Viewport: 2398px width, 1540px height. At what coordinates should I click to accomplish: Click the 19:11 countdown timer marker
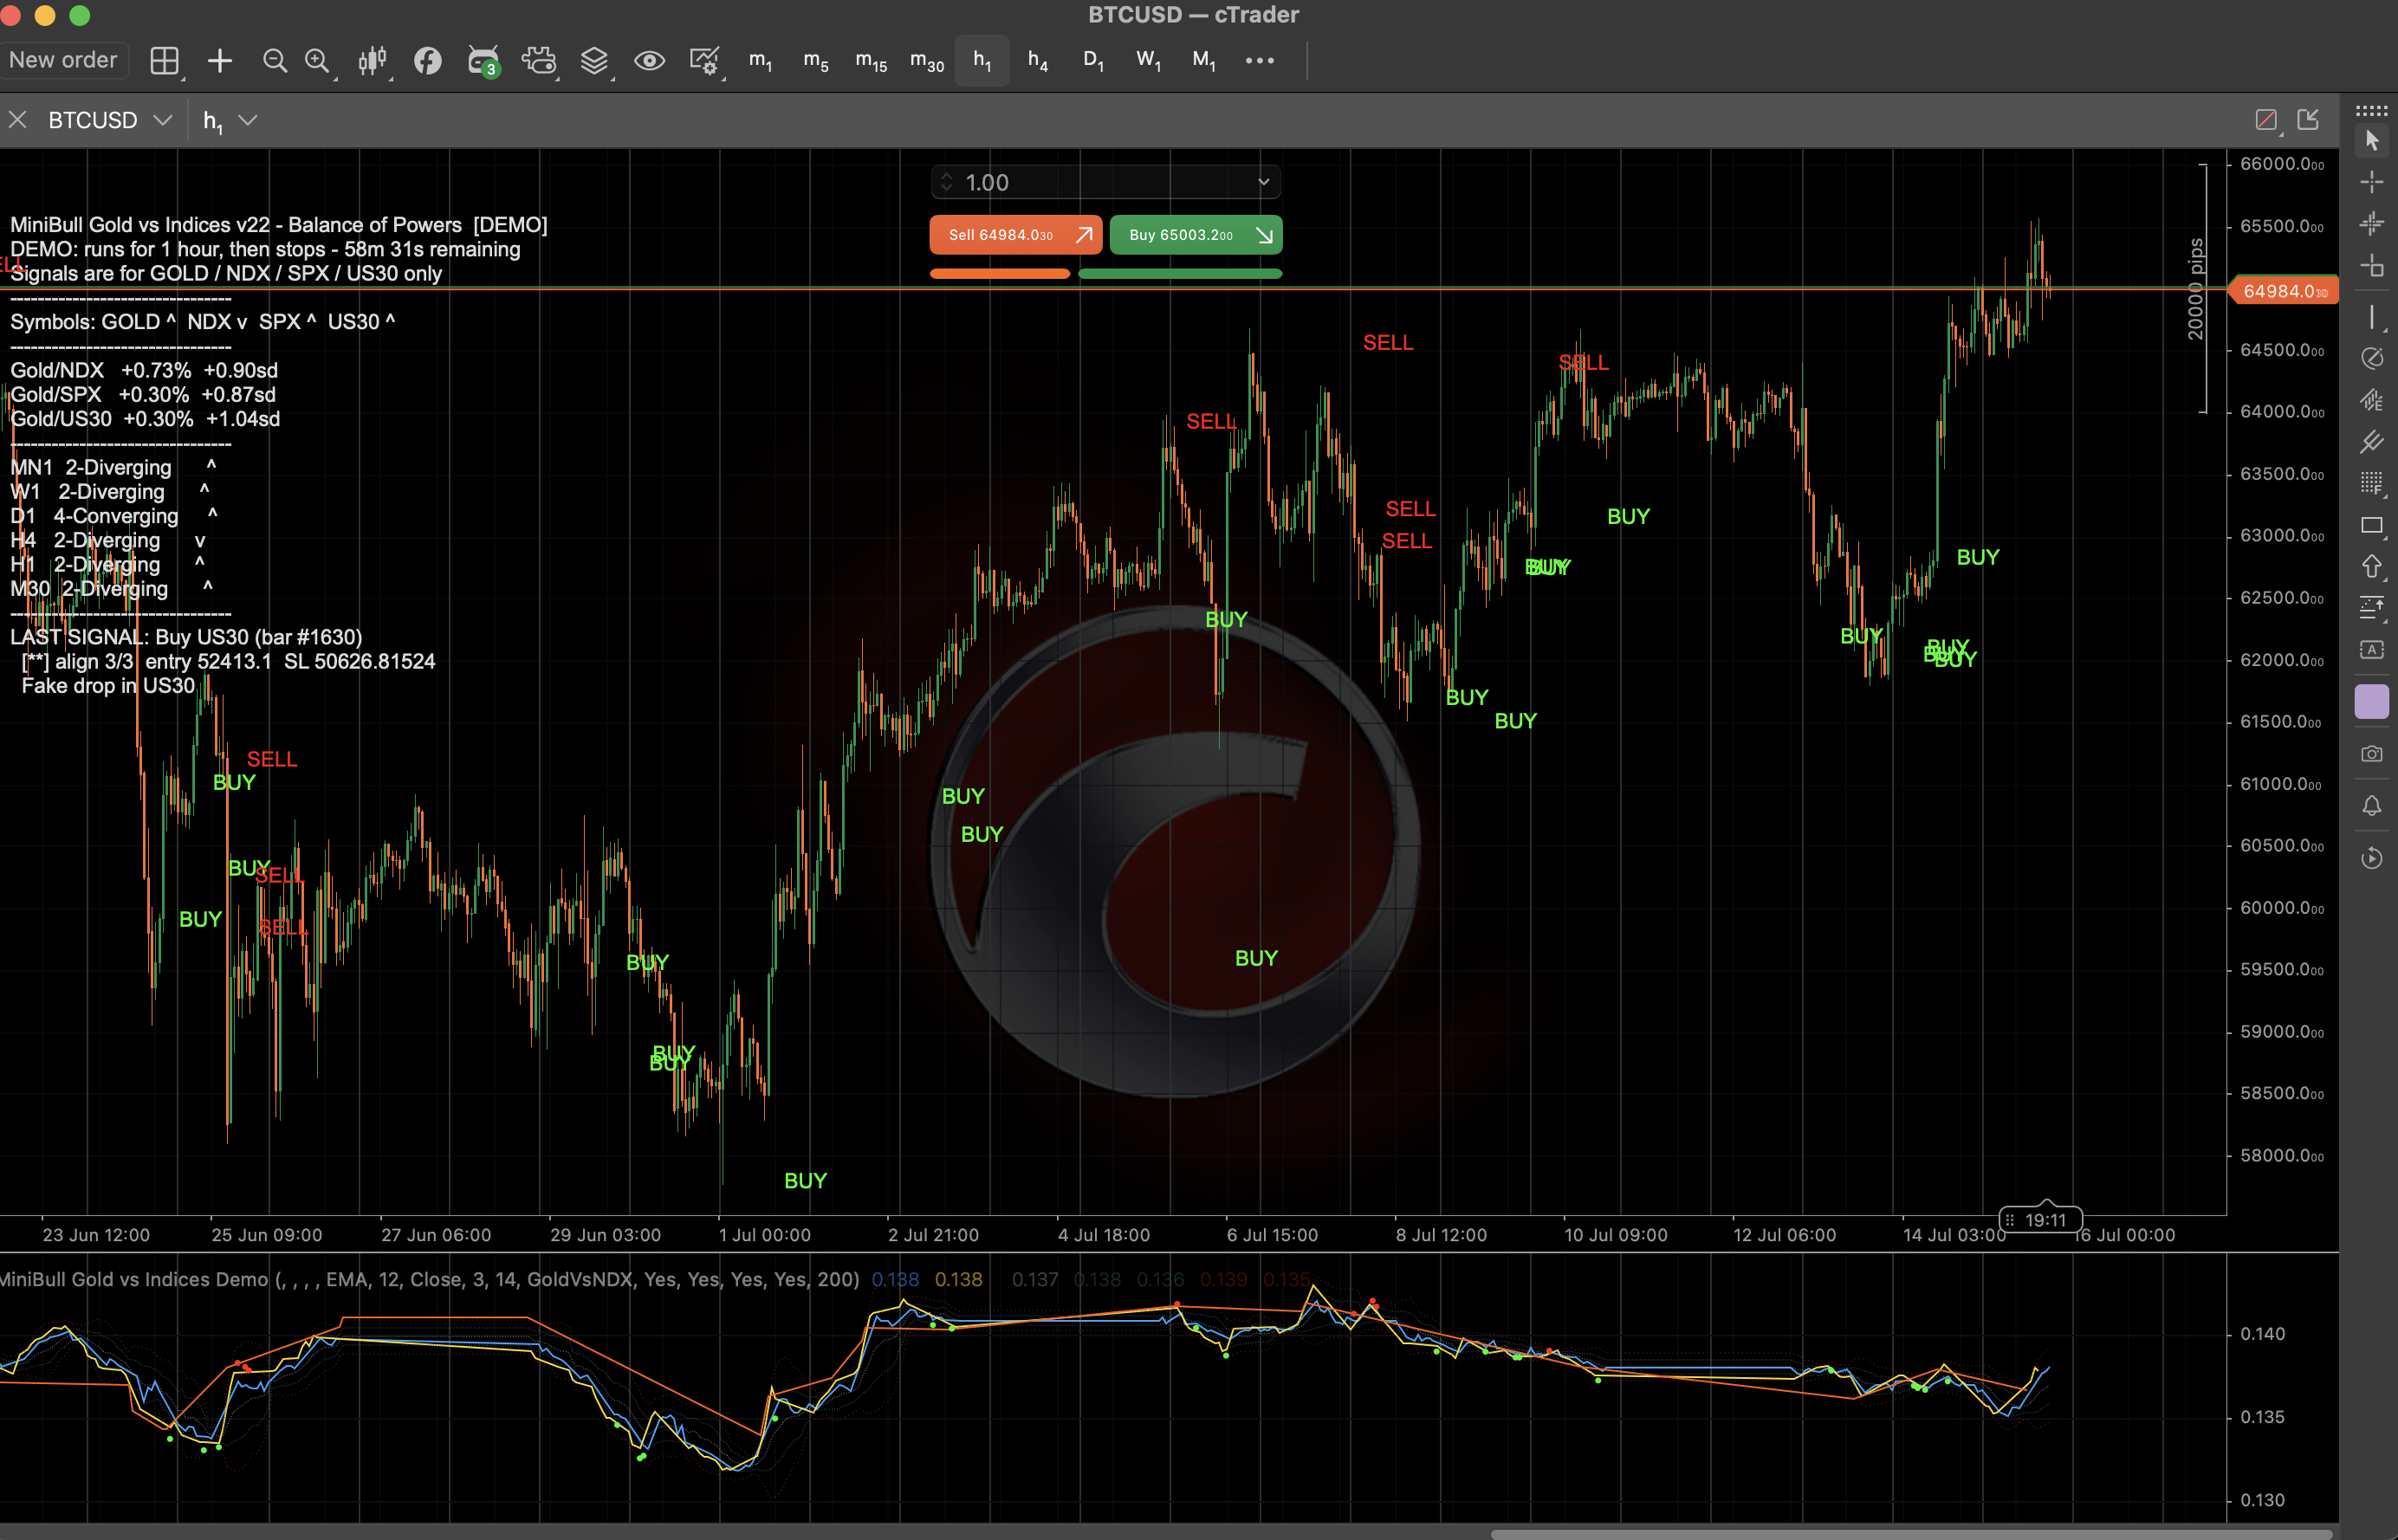[2039, 1219]
